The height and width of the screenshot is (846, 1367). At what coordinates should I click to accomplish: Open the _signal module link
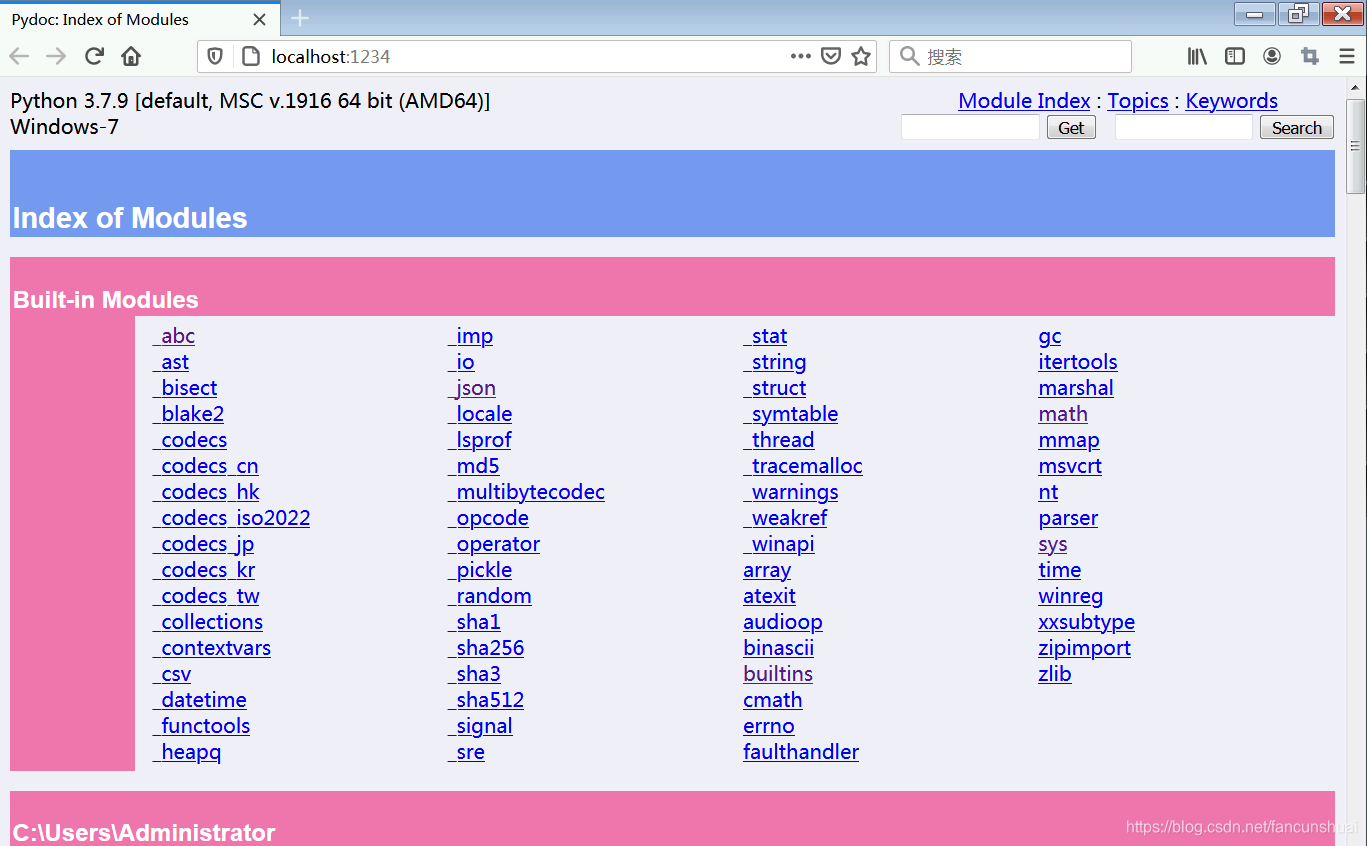click(480, 726)
